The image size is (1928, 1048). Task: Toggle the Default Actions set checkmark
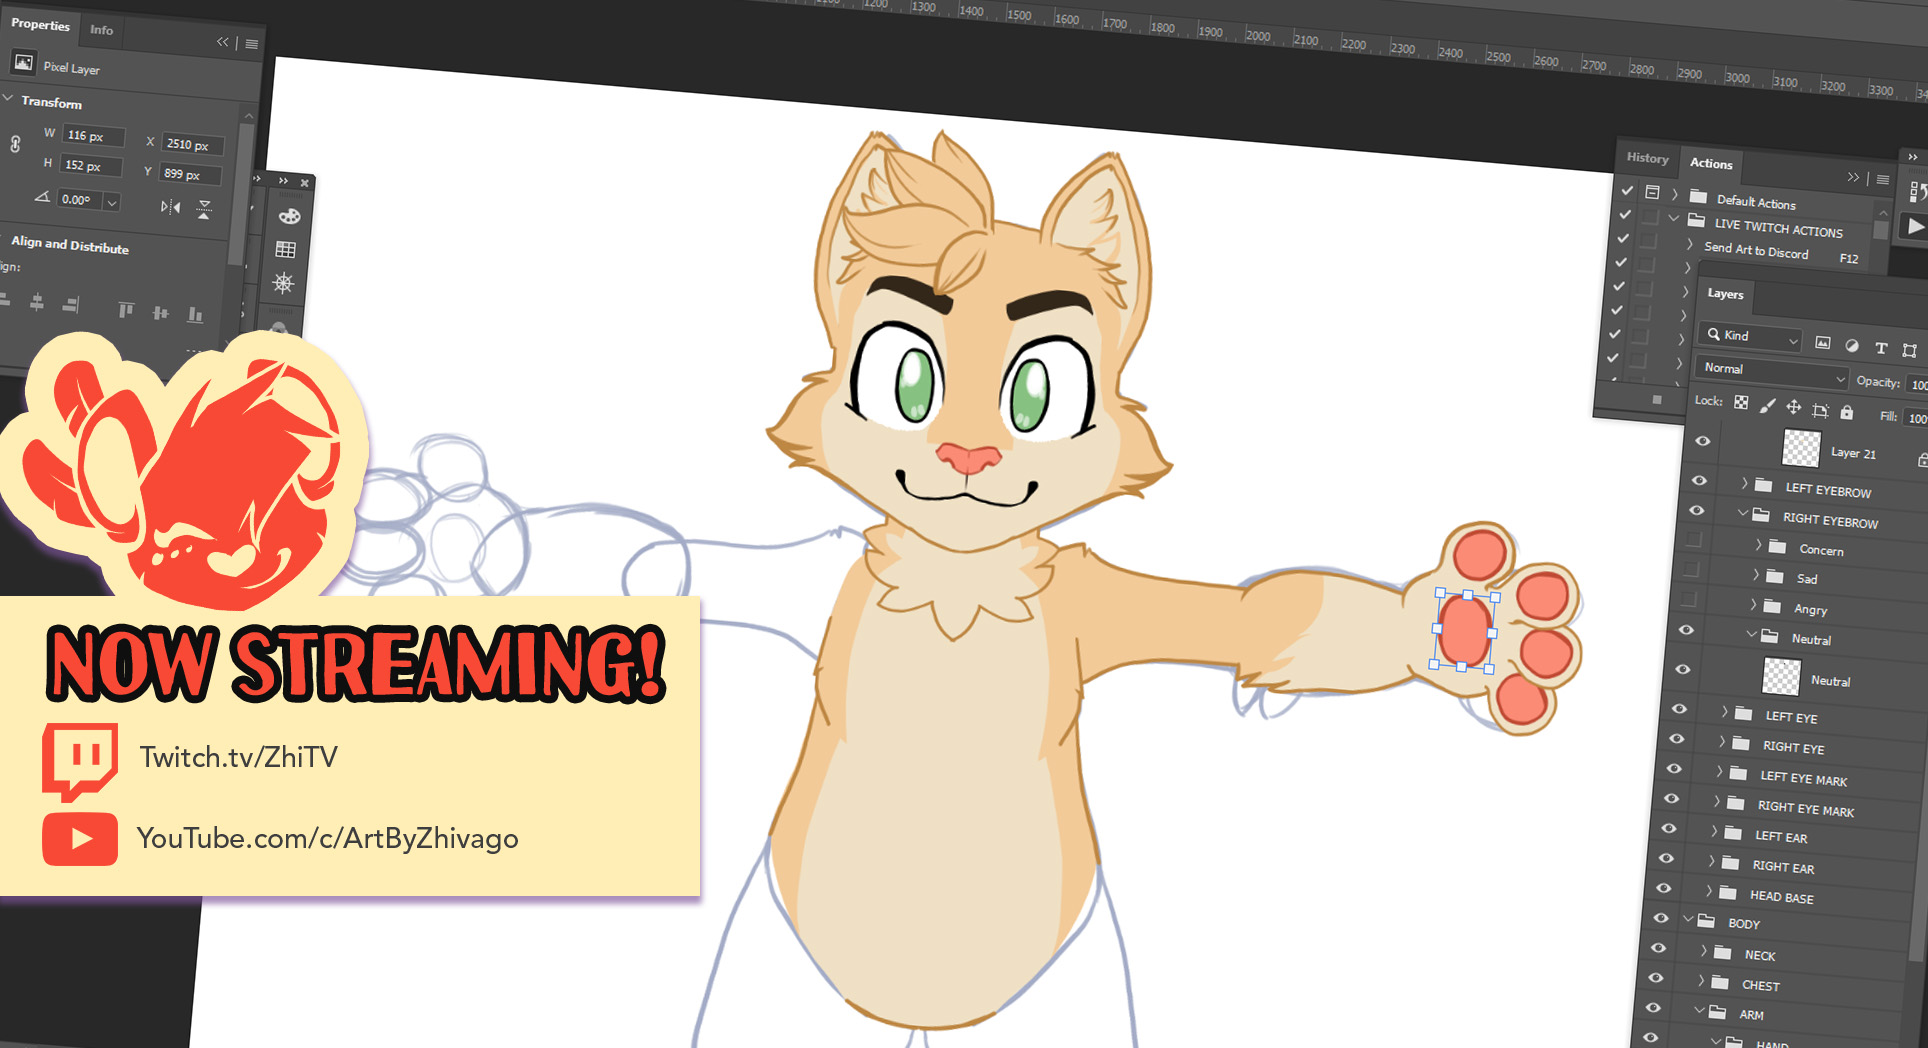point(1628,190)
